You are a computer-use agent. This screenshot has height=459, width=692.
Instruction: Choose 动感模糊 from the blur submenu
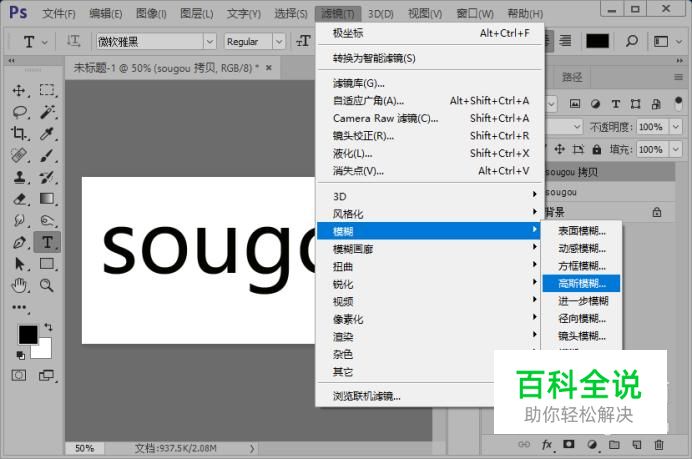pyautogui.click(x=581, y=248)
